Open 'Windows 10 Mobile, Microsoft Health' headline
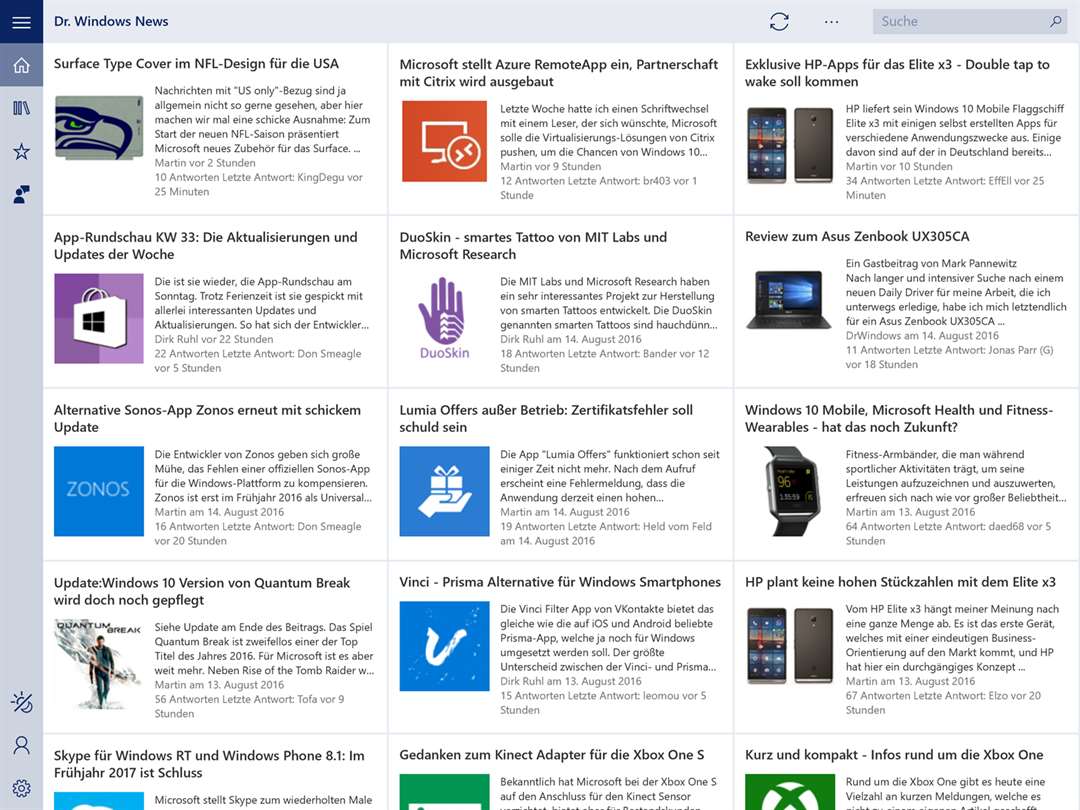 pyautogui.click(x=899, y=419)
